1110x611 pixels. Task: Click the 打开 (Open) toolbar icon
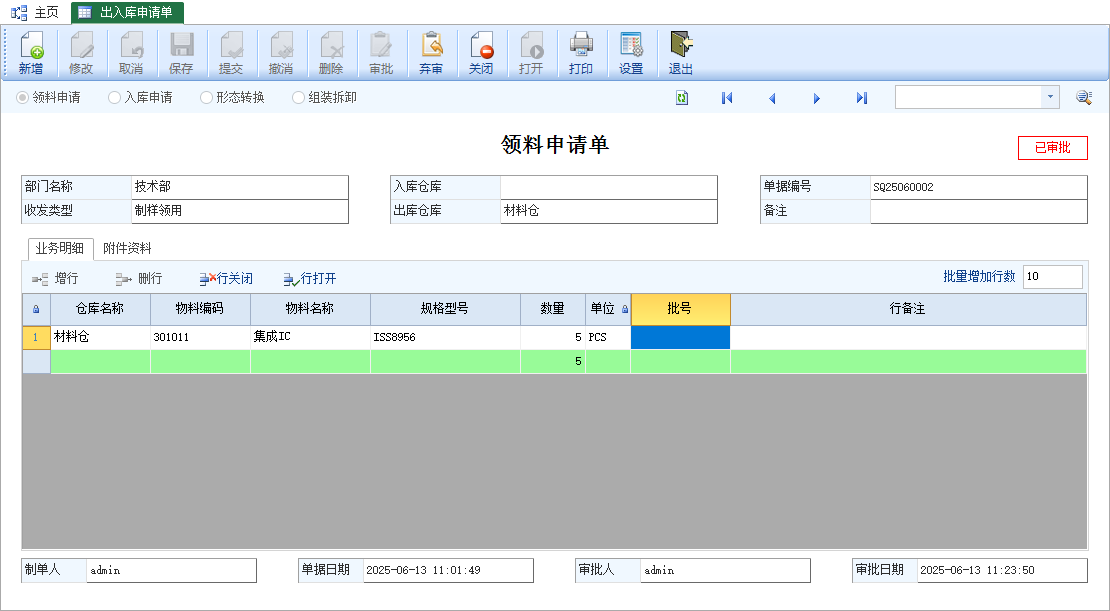[531, 53]
